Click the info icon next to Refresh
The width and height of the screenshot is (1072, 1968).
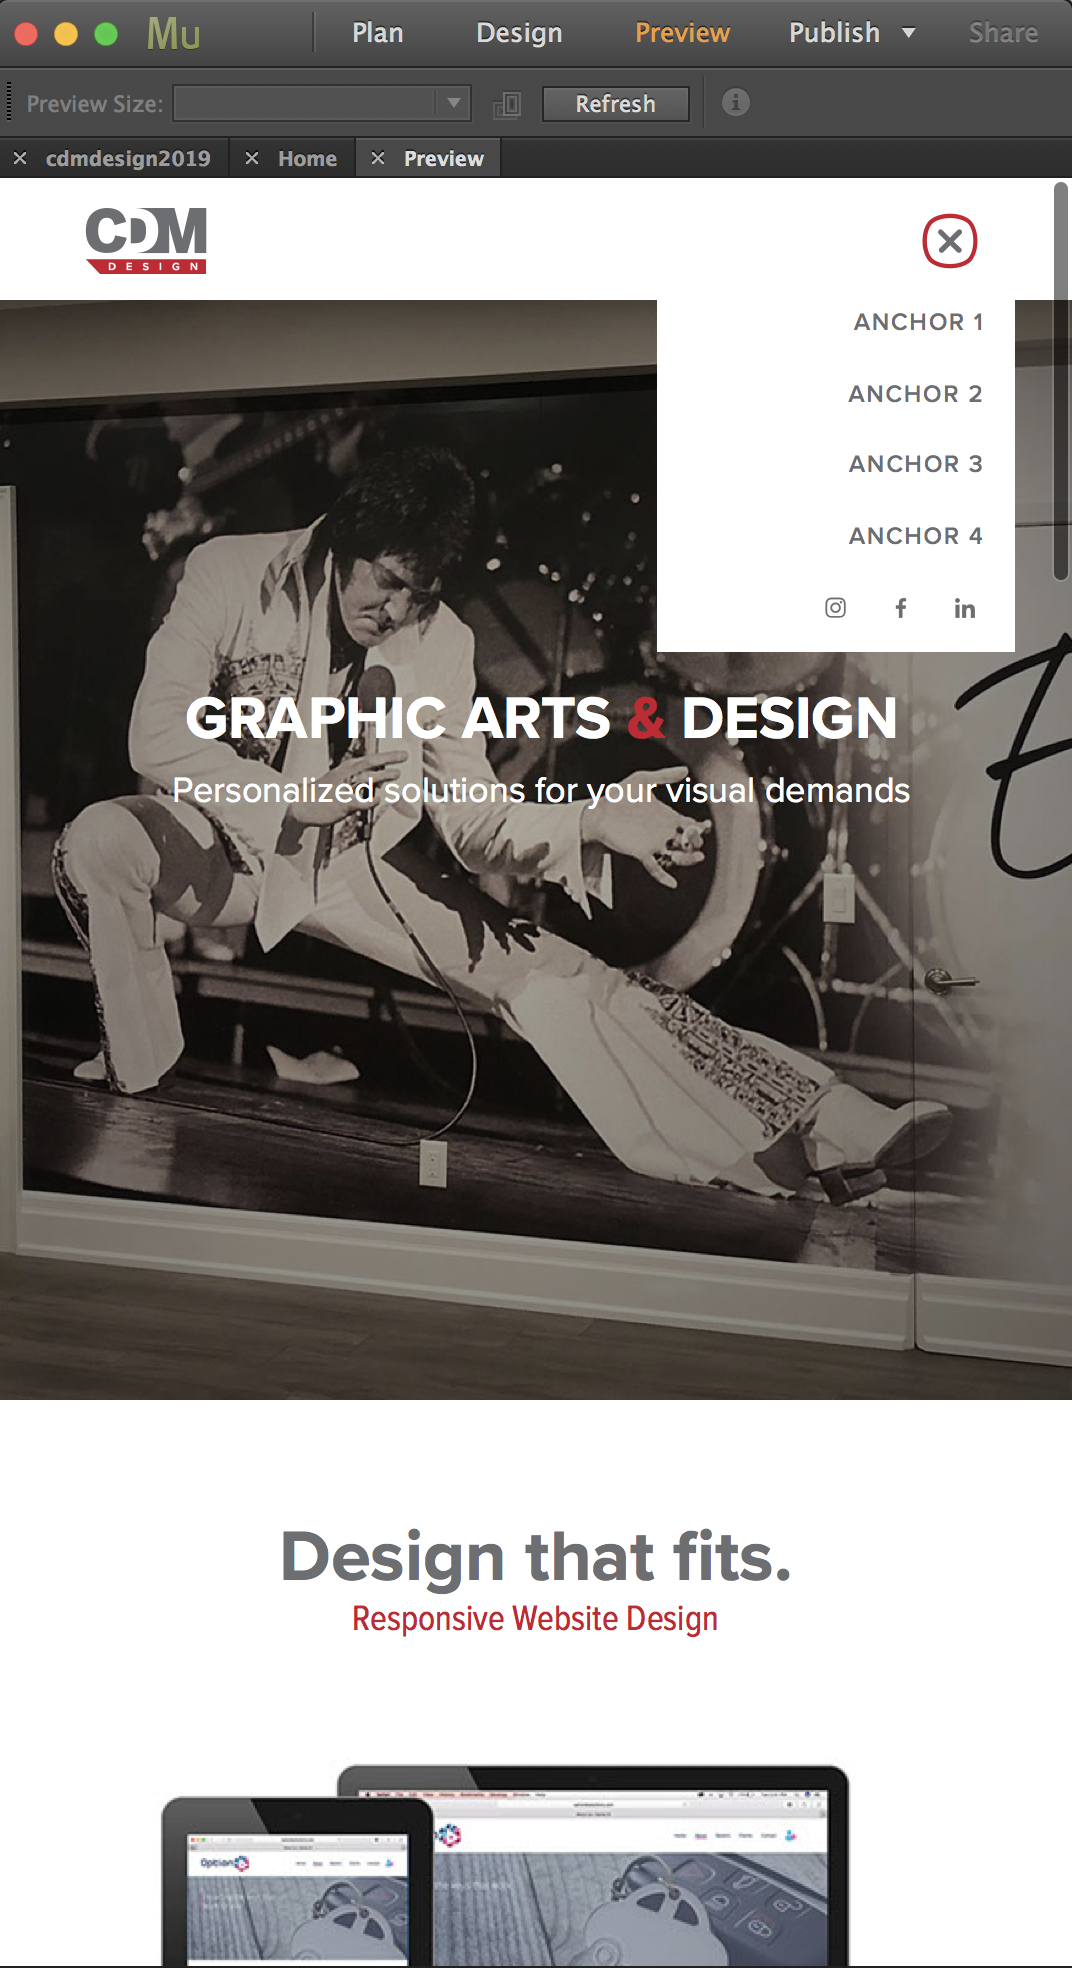click(x=735, y=102)
